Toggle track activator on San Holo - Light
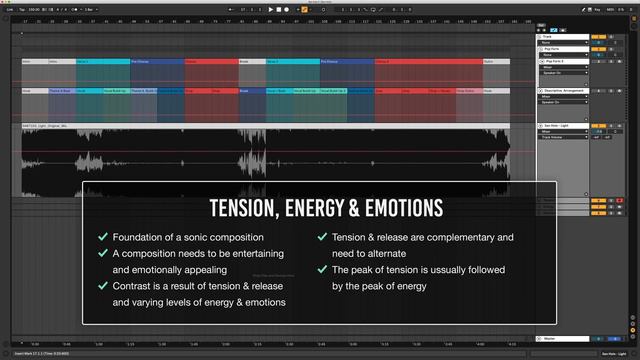Image resolution: width=640 pixels, height=360 pixels. pyautogui.click(x=598, y=126)
